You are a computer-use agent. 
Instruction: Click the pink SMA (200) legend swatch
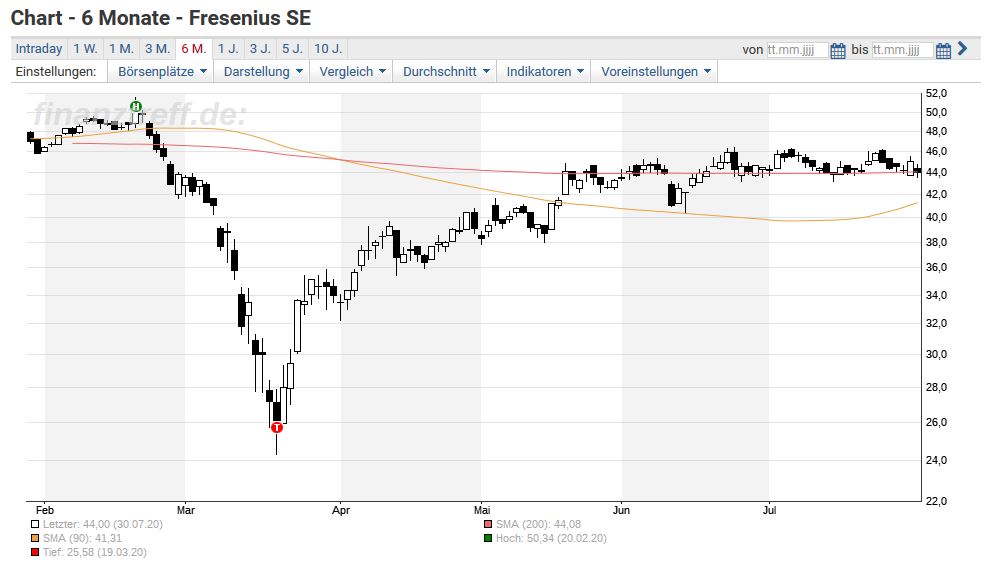pyautogui.click(x=487, y=524)
